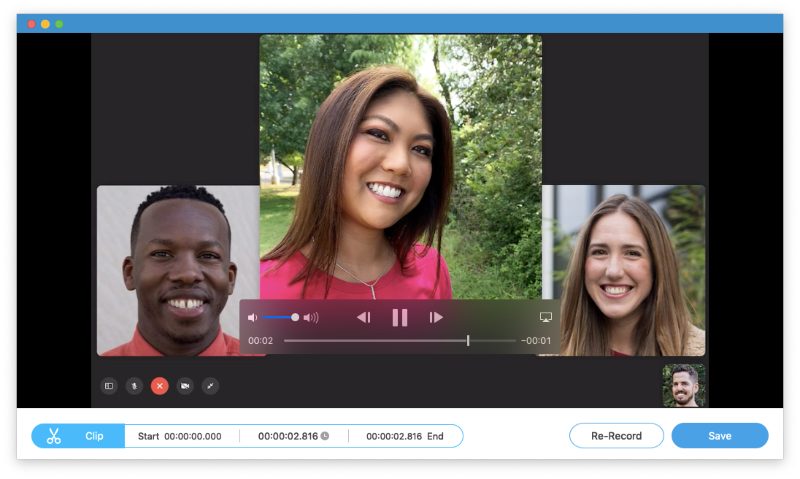Click the clock icon beside duration
The height and width of the screenshot is (479, 800).
(324, 436)
